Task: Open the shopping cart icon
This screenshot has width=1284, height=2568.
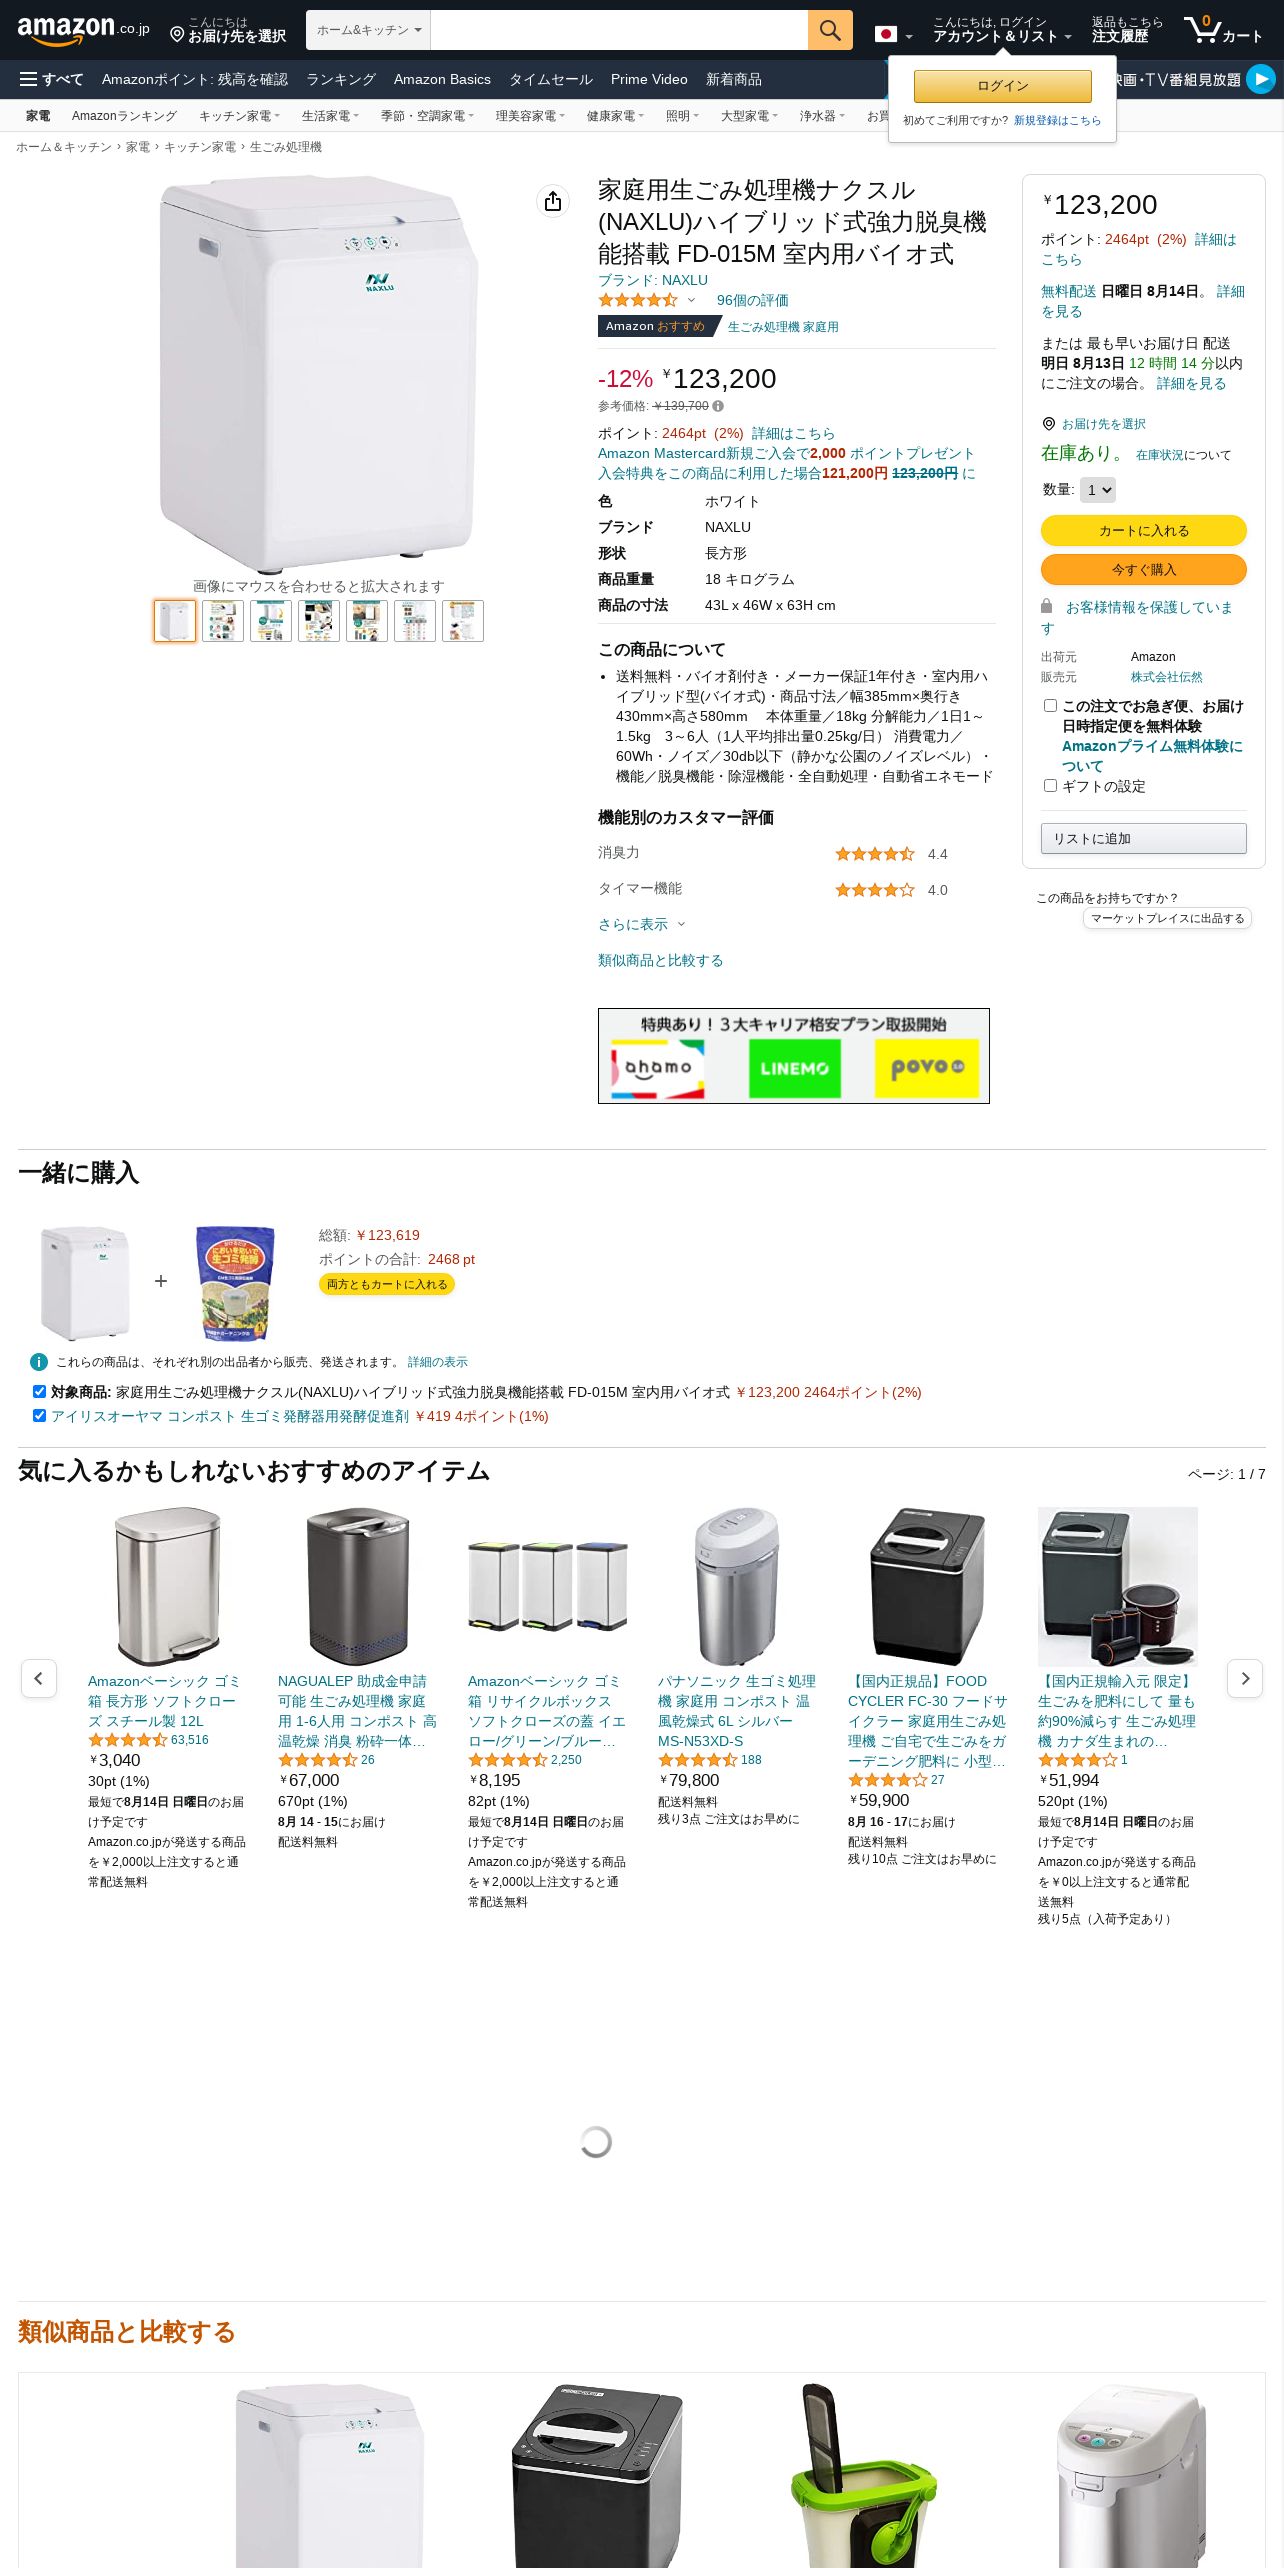Action: click(1223, 30)
